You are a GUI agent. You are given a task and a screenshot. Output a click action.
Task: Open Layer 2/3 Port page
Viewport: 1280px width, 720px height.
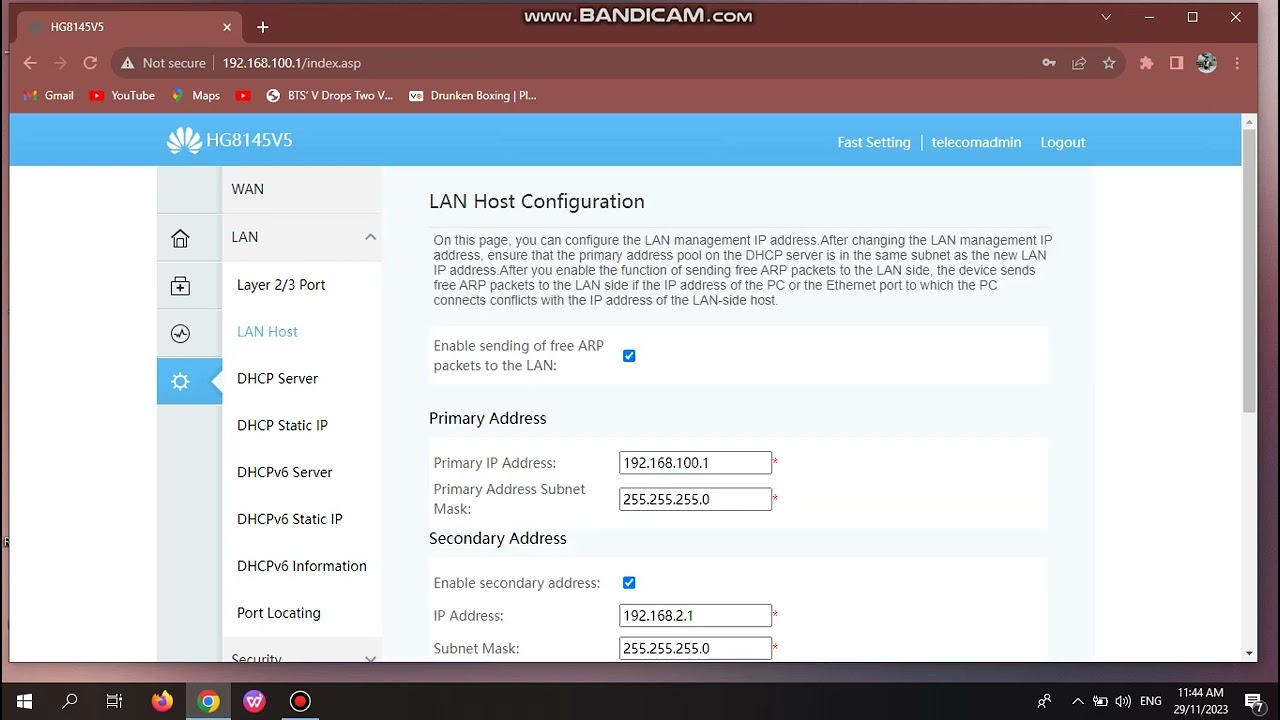[x=281, y=285]
